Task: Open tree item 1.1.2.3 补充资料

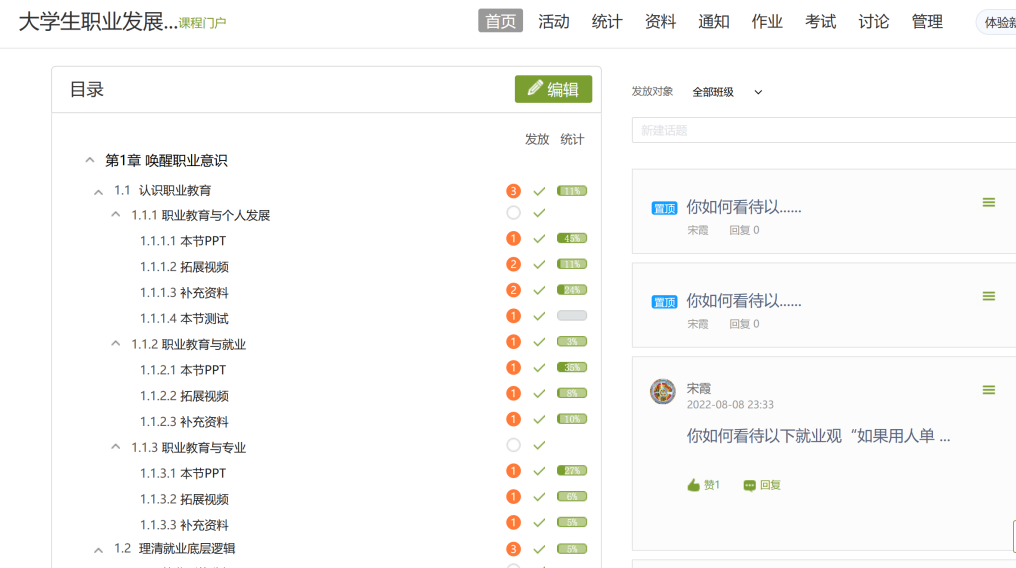Action: 184,422
